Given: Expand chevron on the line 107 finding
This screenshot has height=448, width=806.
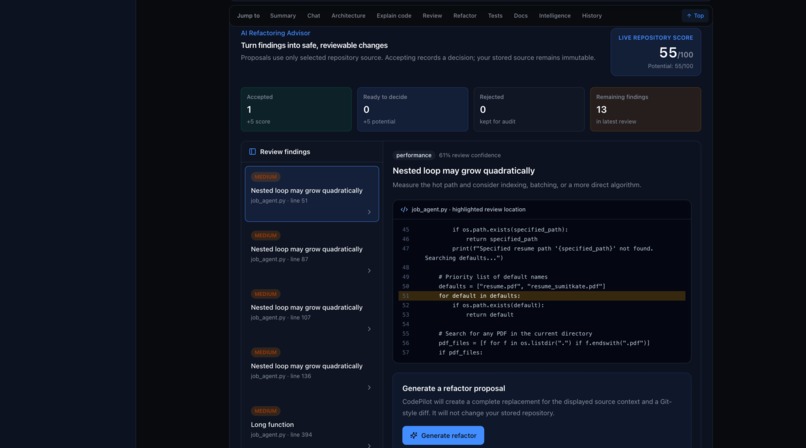Looking at the screenshot, I should [369, 329].
